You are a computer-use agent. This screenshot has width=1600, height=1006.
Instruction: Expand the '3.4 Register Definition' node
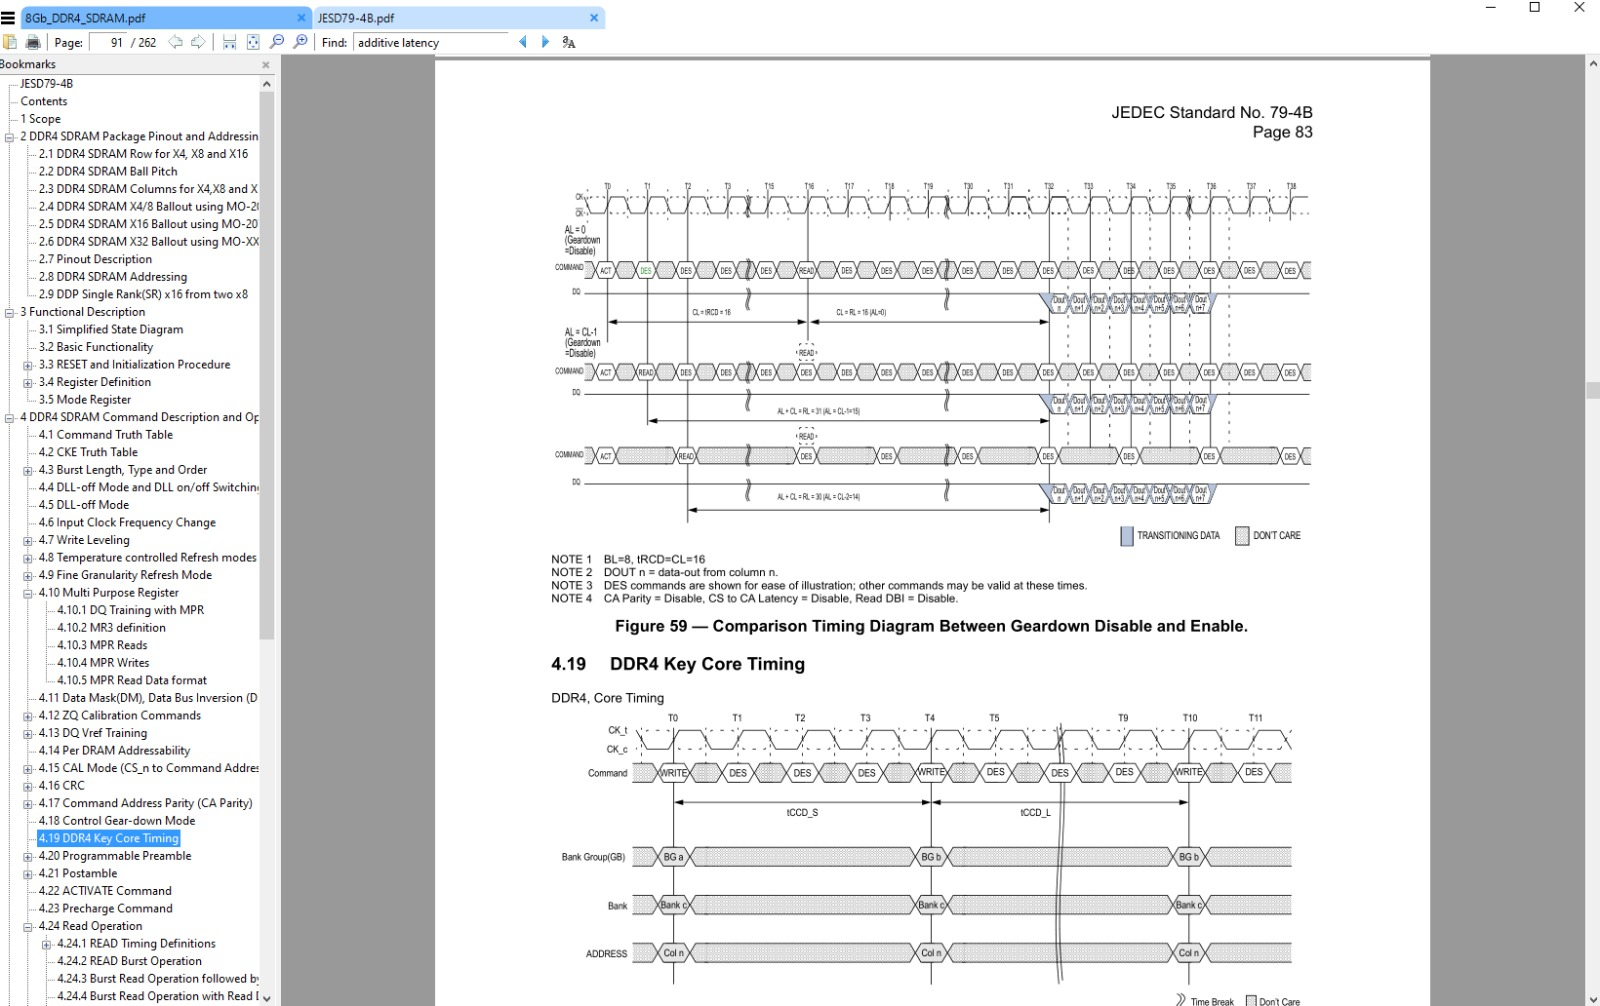28,383
